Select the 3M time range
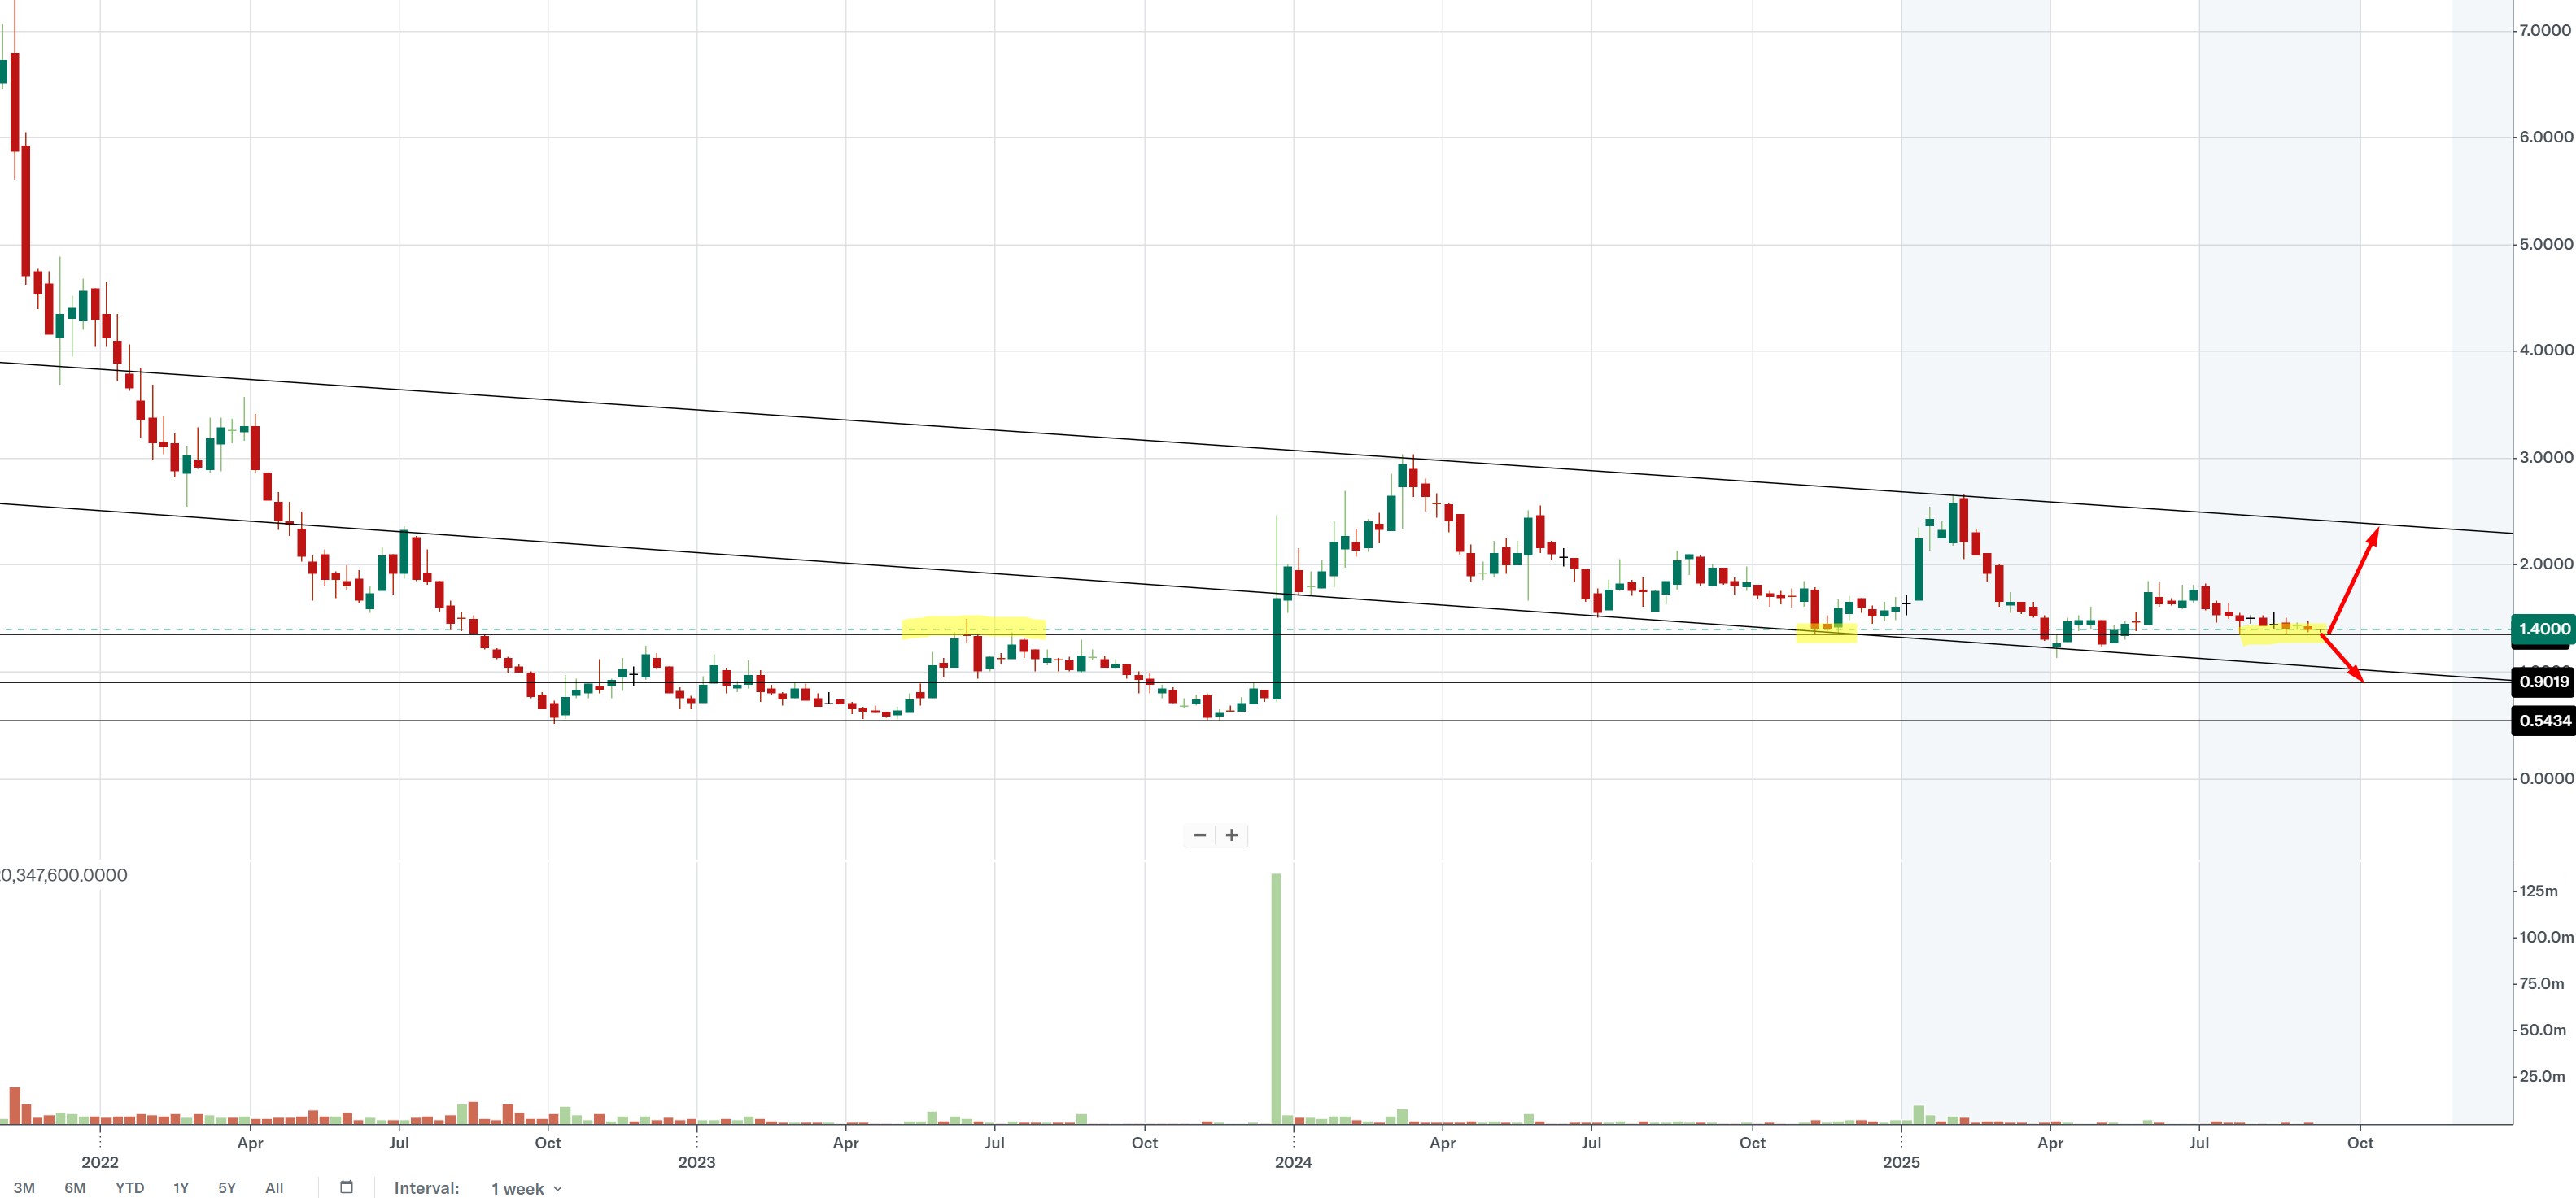Image resolution: width=2576 pixels, height=1198 pixels. pyautogui.click(x=24, y=1188)
